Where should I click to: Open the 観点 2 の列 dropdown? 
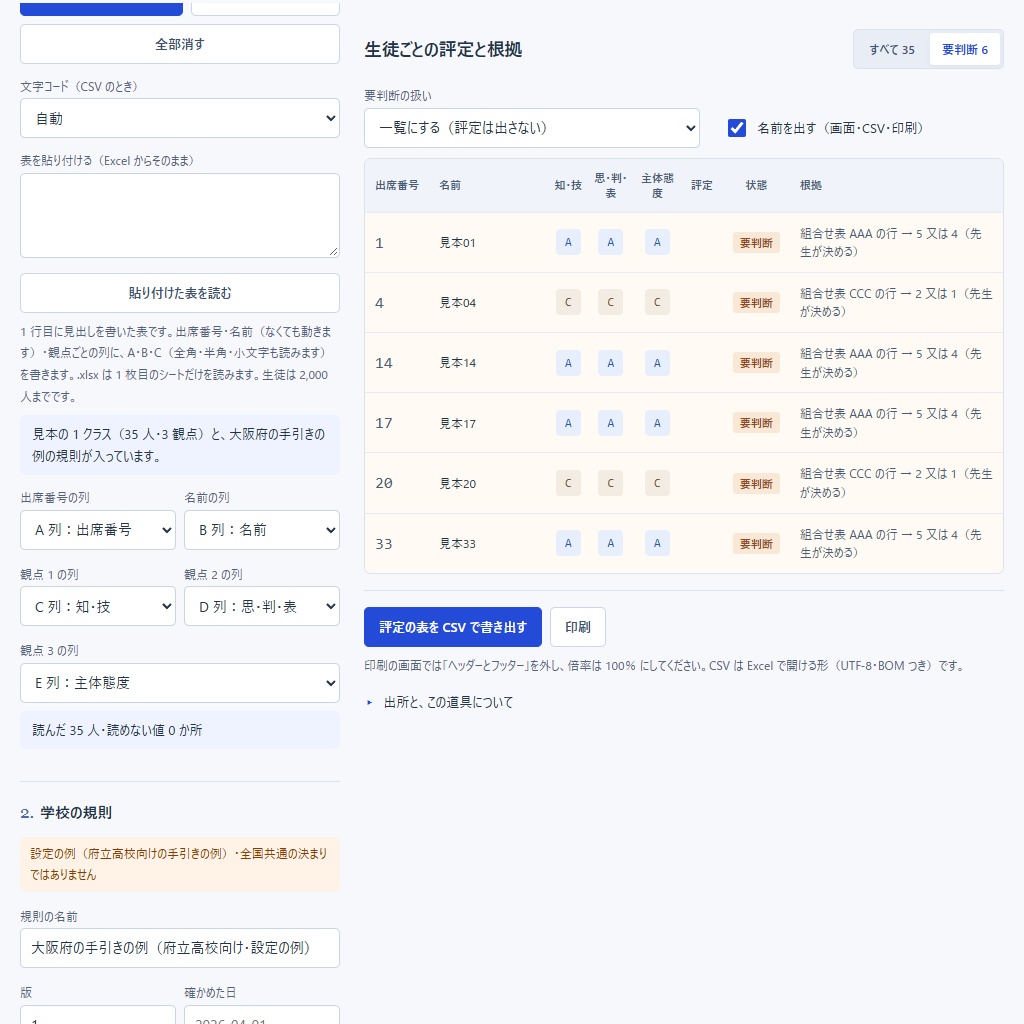pyautogui.click(x=262, y=606)
